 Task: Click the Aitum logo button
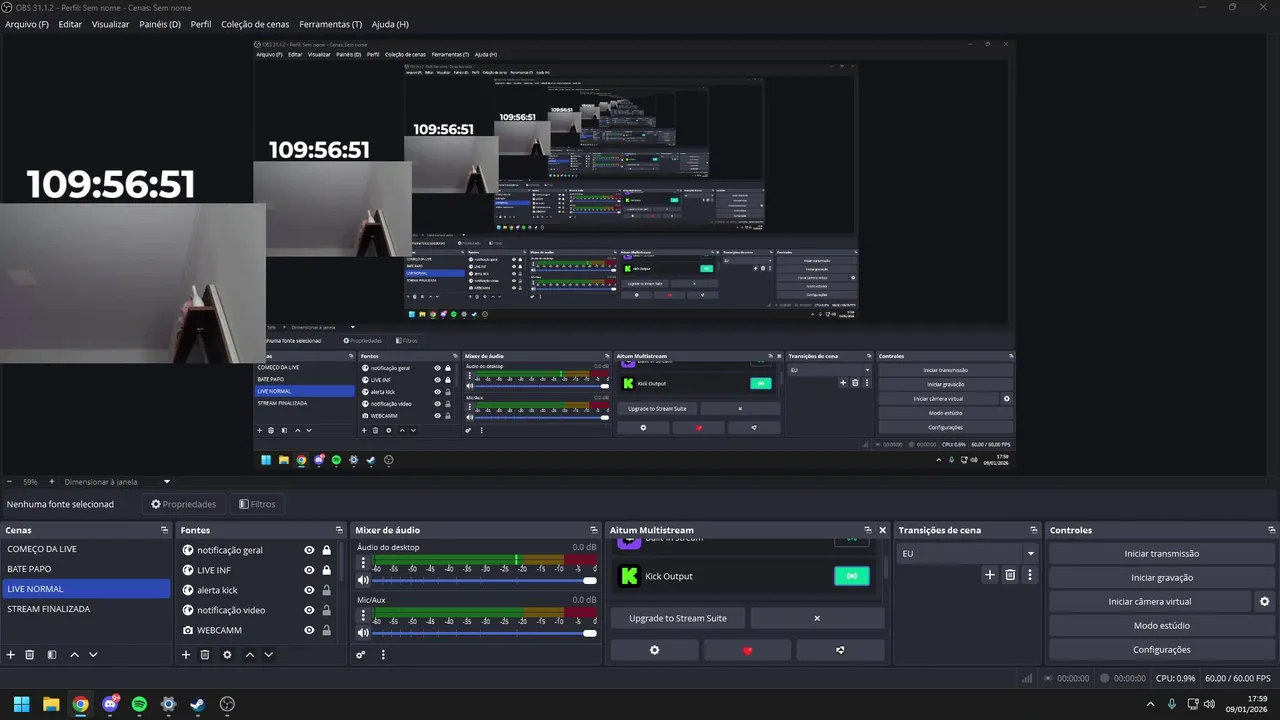[840, 650]
